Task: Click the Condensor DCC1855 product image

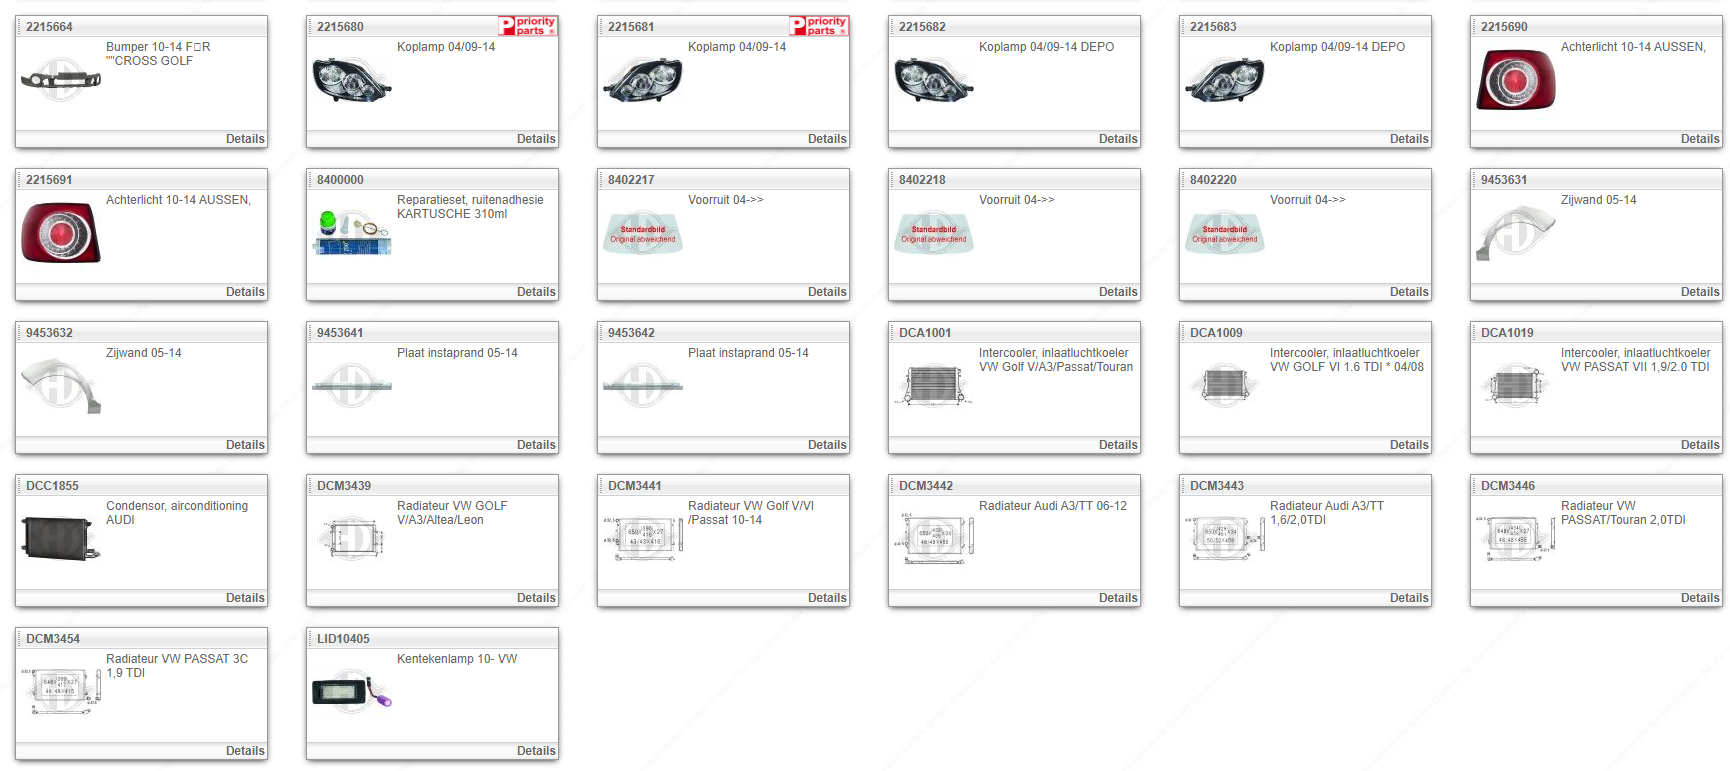Action: pyautogui.click(x=60, y=539)
